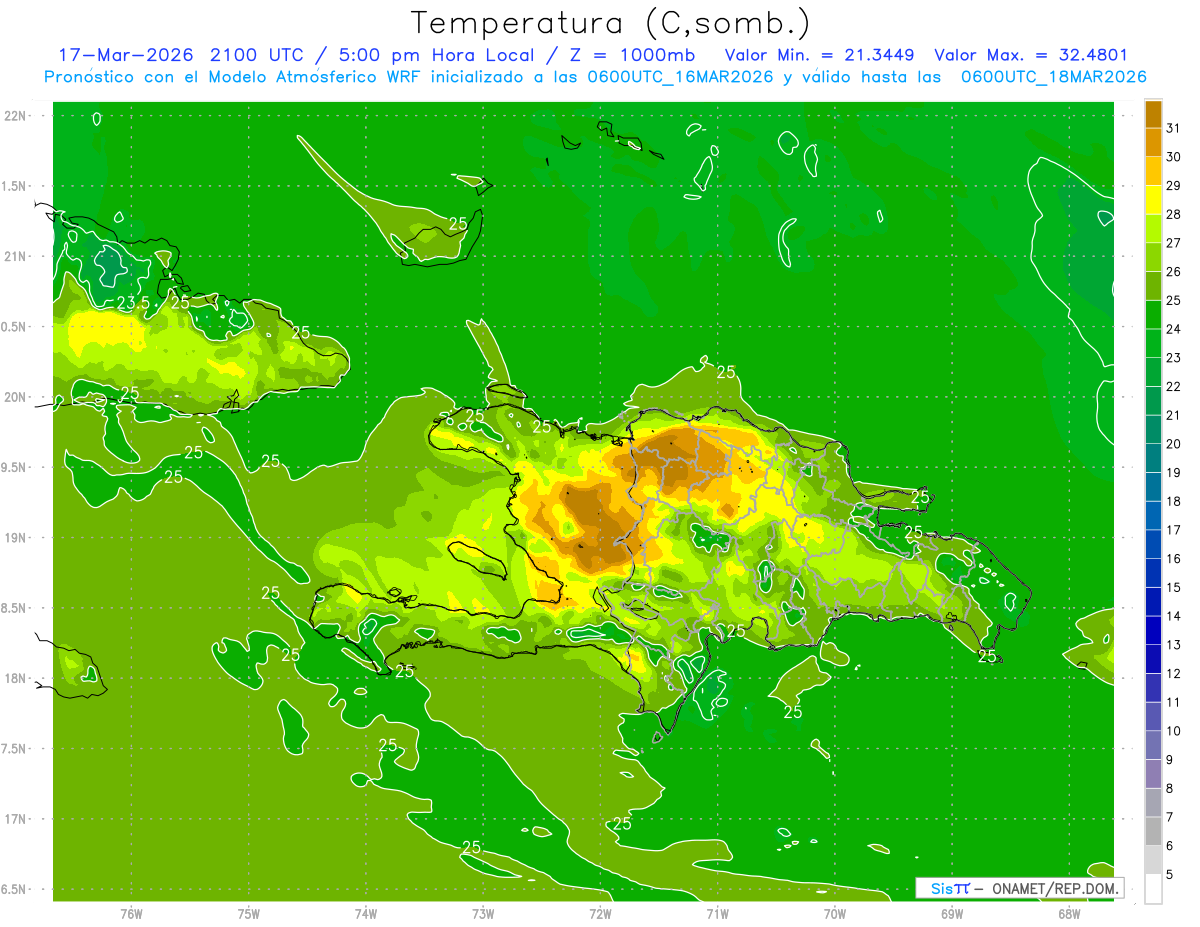
Task: Click 'Valor Max. = 32.4801'
Action: click(1031, 55)
